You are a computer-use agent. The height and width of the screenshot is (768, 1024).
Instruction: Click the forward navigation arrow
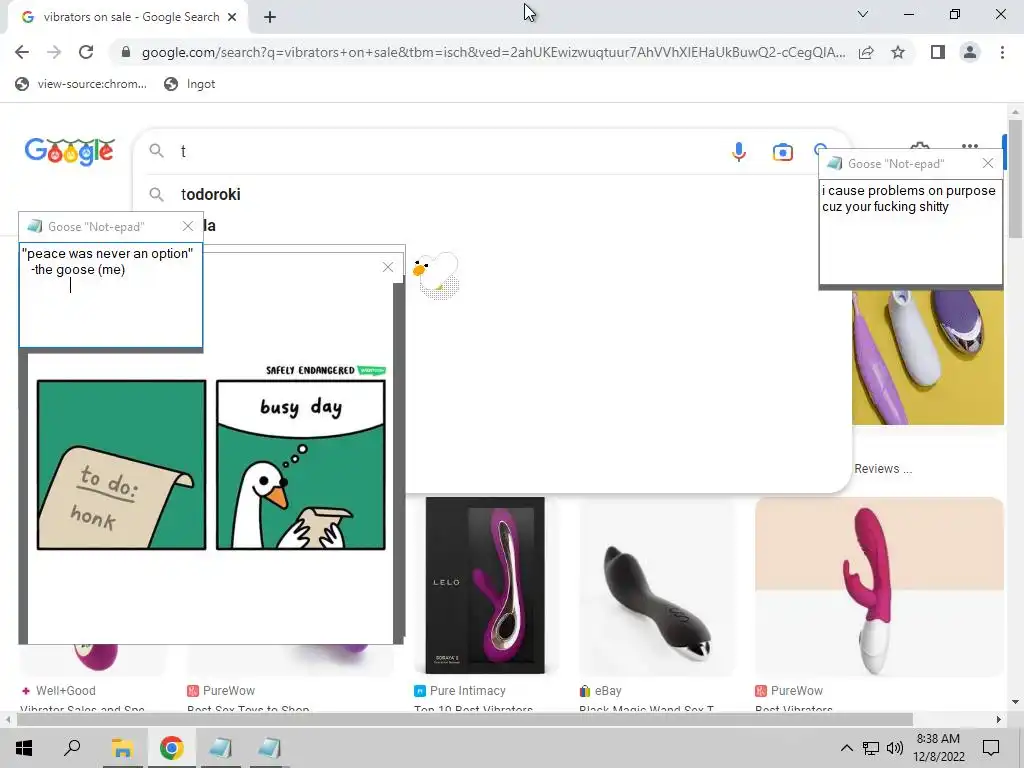coord(54,52)
